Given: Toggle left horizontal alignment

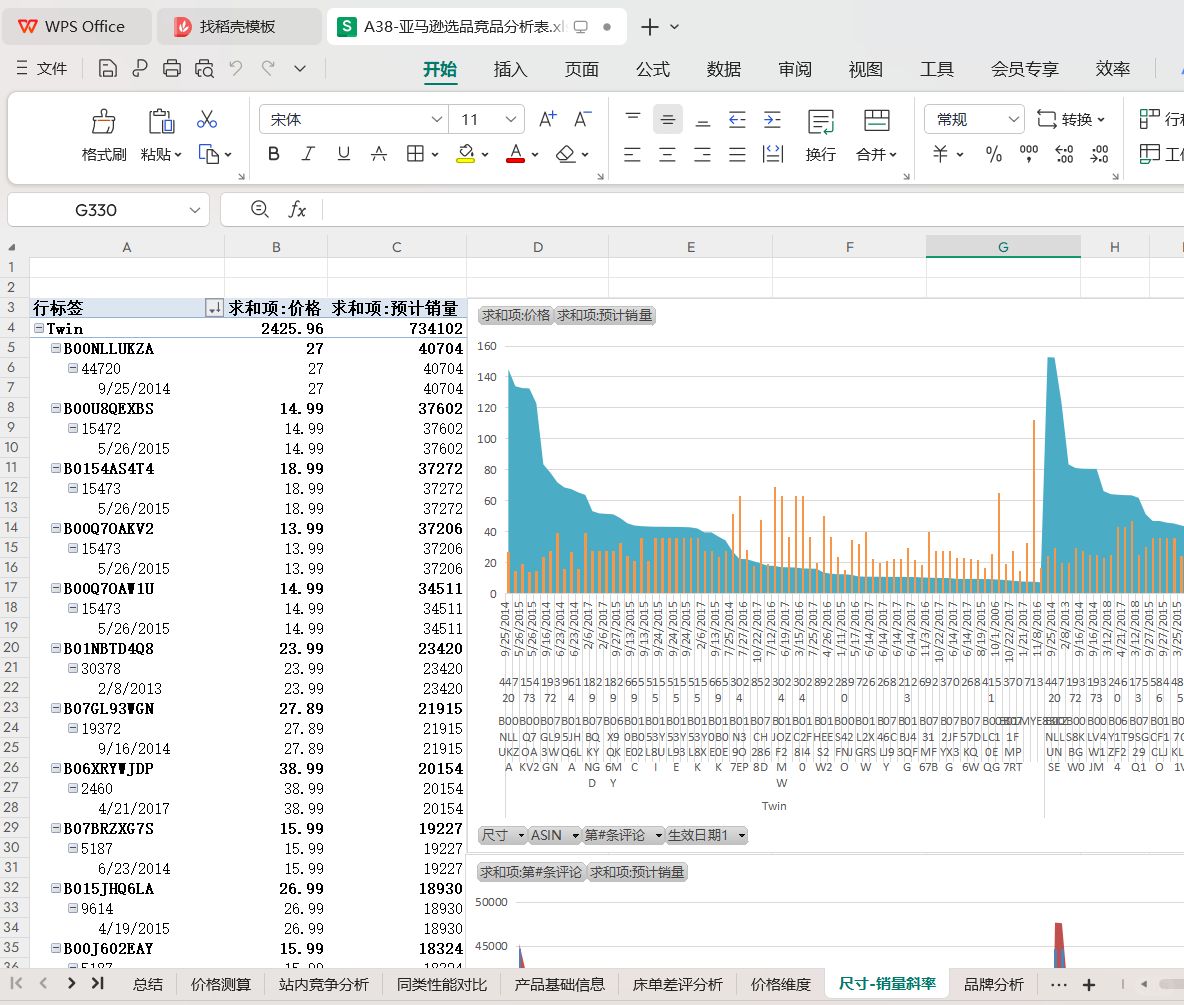Looking at the screenshot, I should pyautogui.click(x=632, y=155).
